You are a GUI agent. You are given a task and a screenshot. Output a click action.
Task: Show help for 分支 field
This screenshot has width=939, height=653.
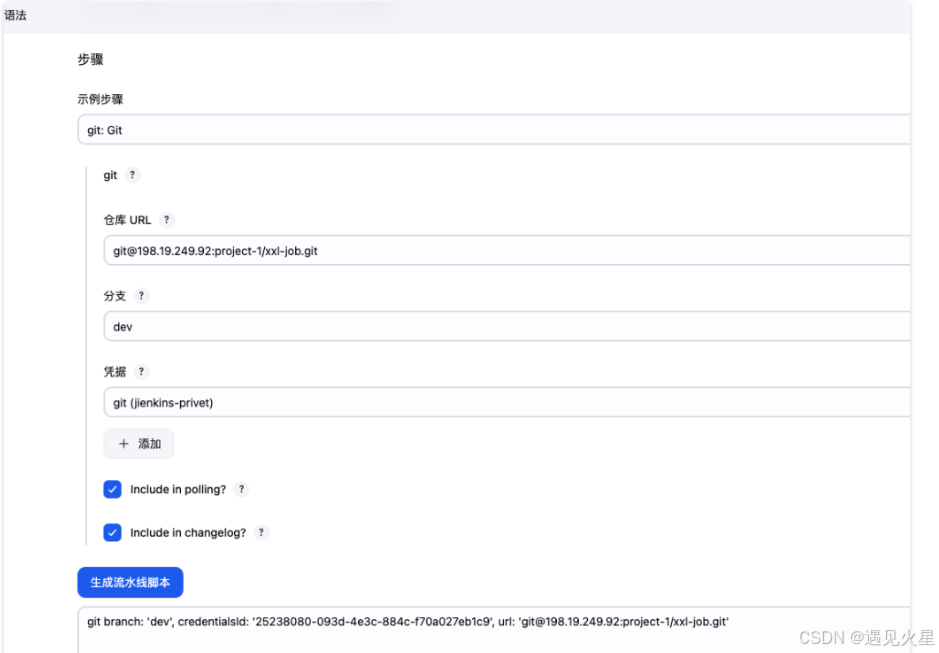(141, 295)
